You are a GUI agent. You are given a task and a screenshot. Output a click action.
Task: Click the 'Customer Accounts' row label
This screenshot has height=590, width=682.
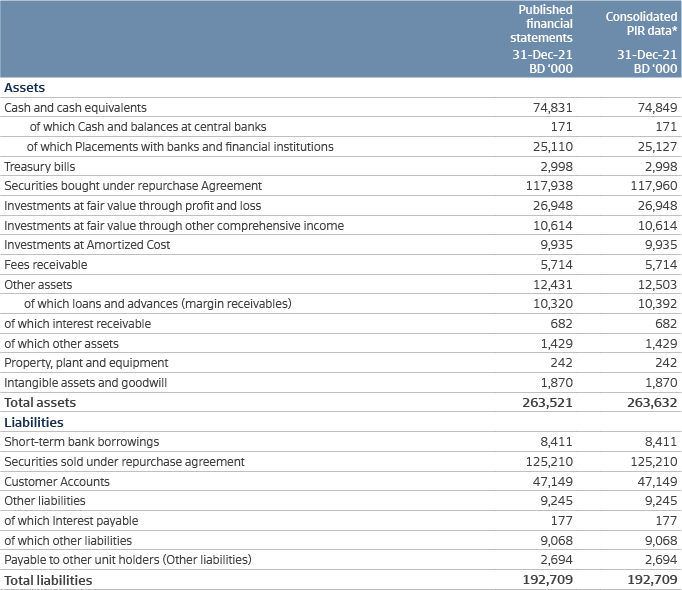click(x=57, y=481)
